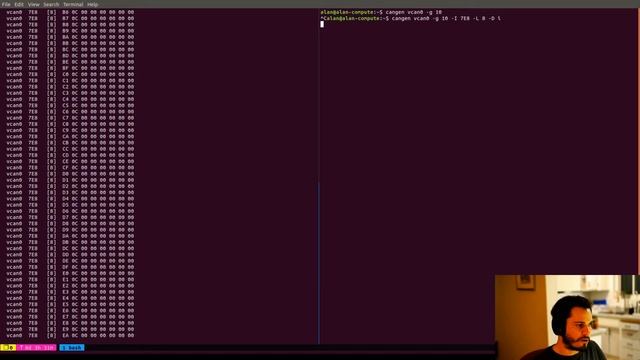Click the last vcan0 row with data byte EA
640x360 pixels.
[70, 336]
